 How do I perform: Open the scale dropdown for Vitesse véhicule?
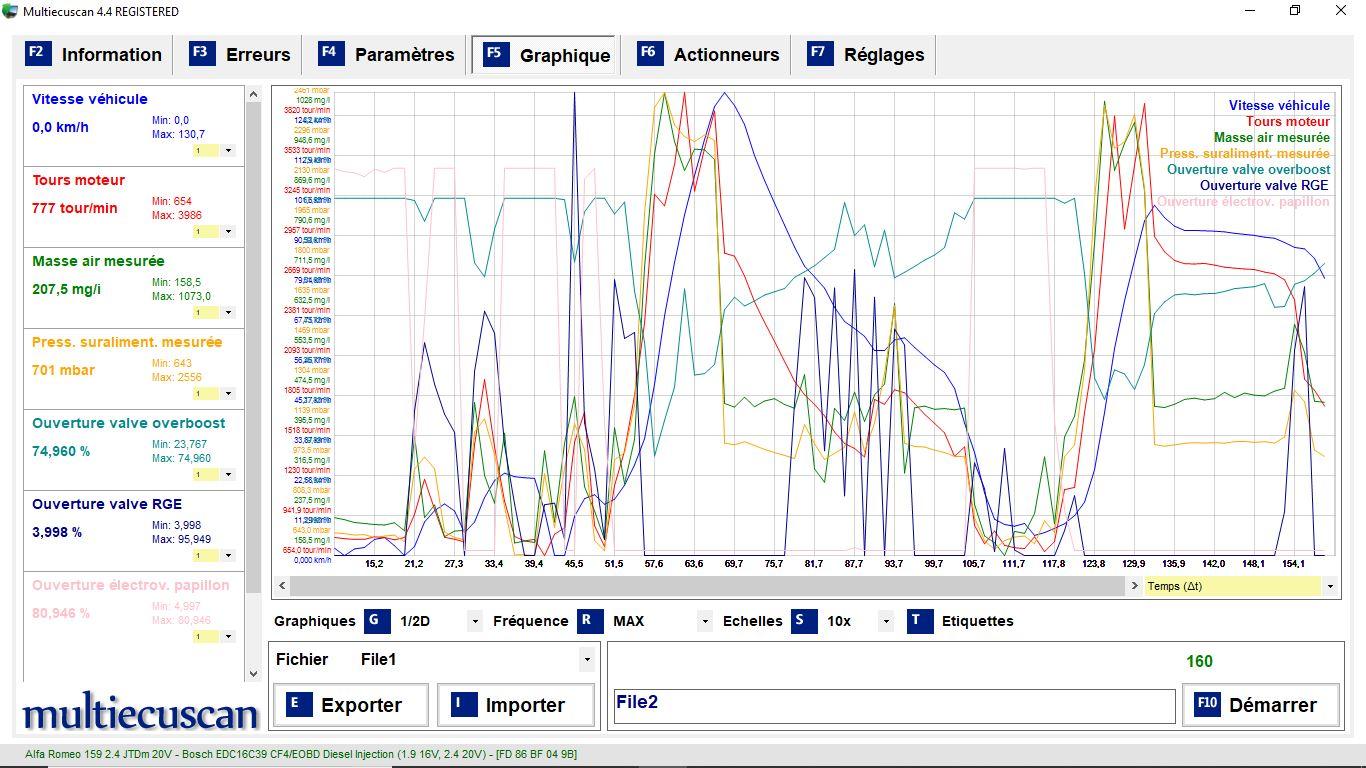point(228,151)
